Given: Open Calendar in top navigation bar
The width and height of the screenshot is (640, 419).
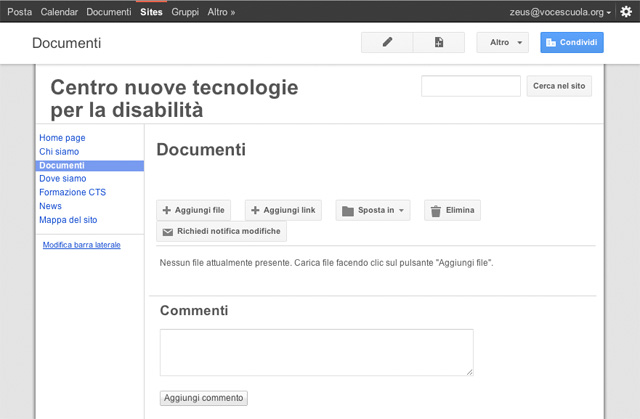Looking at the screenshot, I should tap(60, 12).
